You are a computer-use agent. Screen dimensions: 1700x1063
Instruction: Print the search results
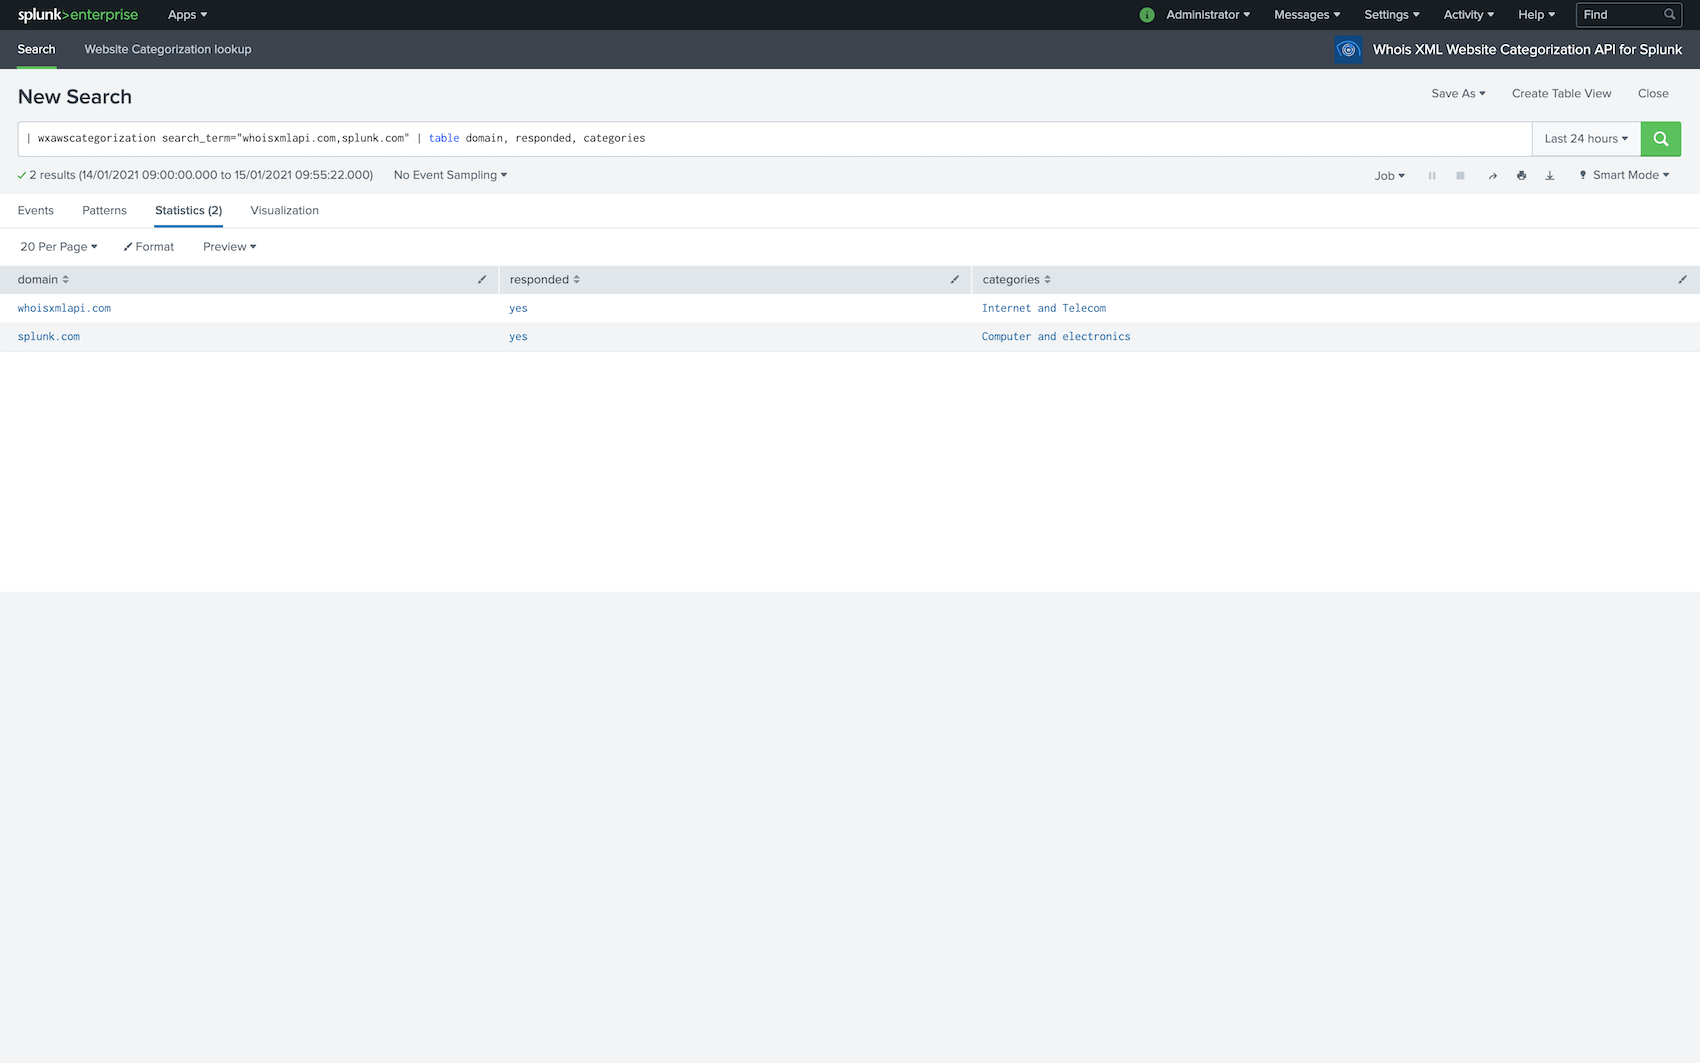click(x=1521, y=175)
